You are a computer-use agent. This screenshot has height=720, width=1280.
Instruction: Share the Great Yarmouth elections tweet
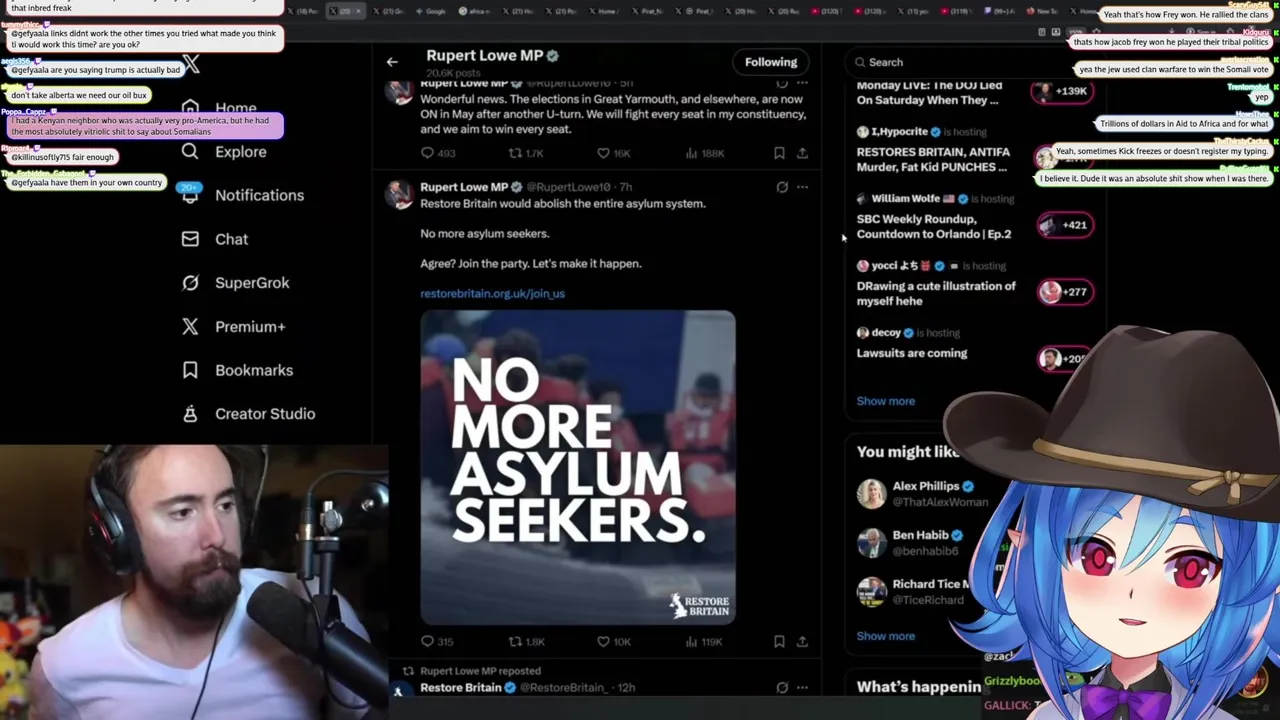(x=802, y=153)
